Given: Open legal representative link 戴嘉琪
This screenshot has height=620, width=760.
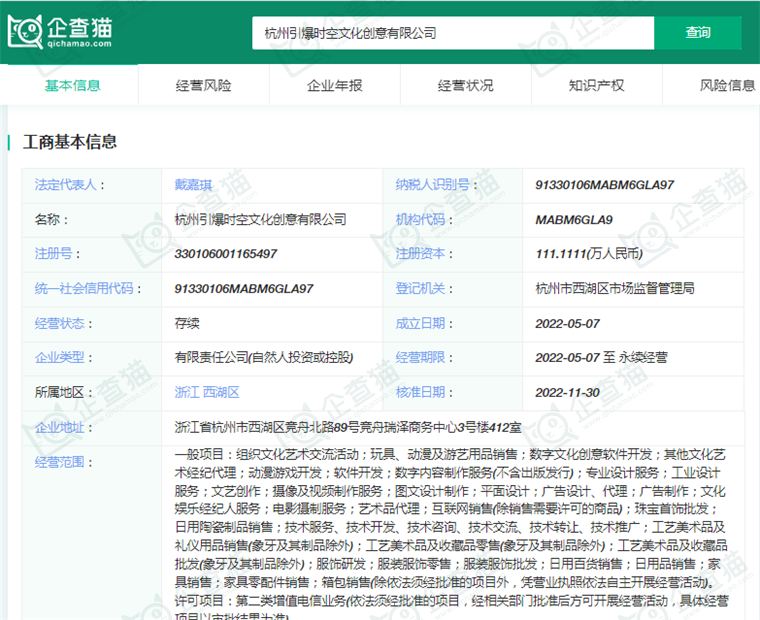Looking at the screenshot, I should coord(193,185).
